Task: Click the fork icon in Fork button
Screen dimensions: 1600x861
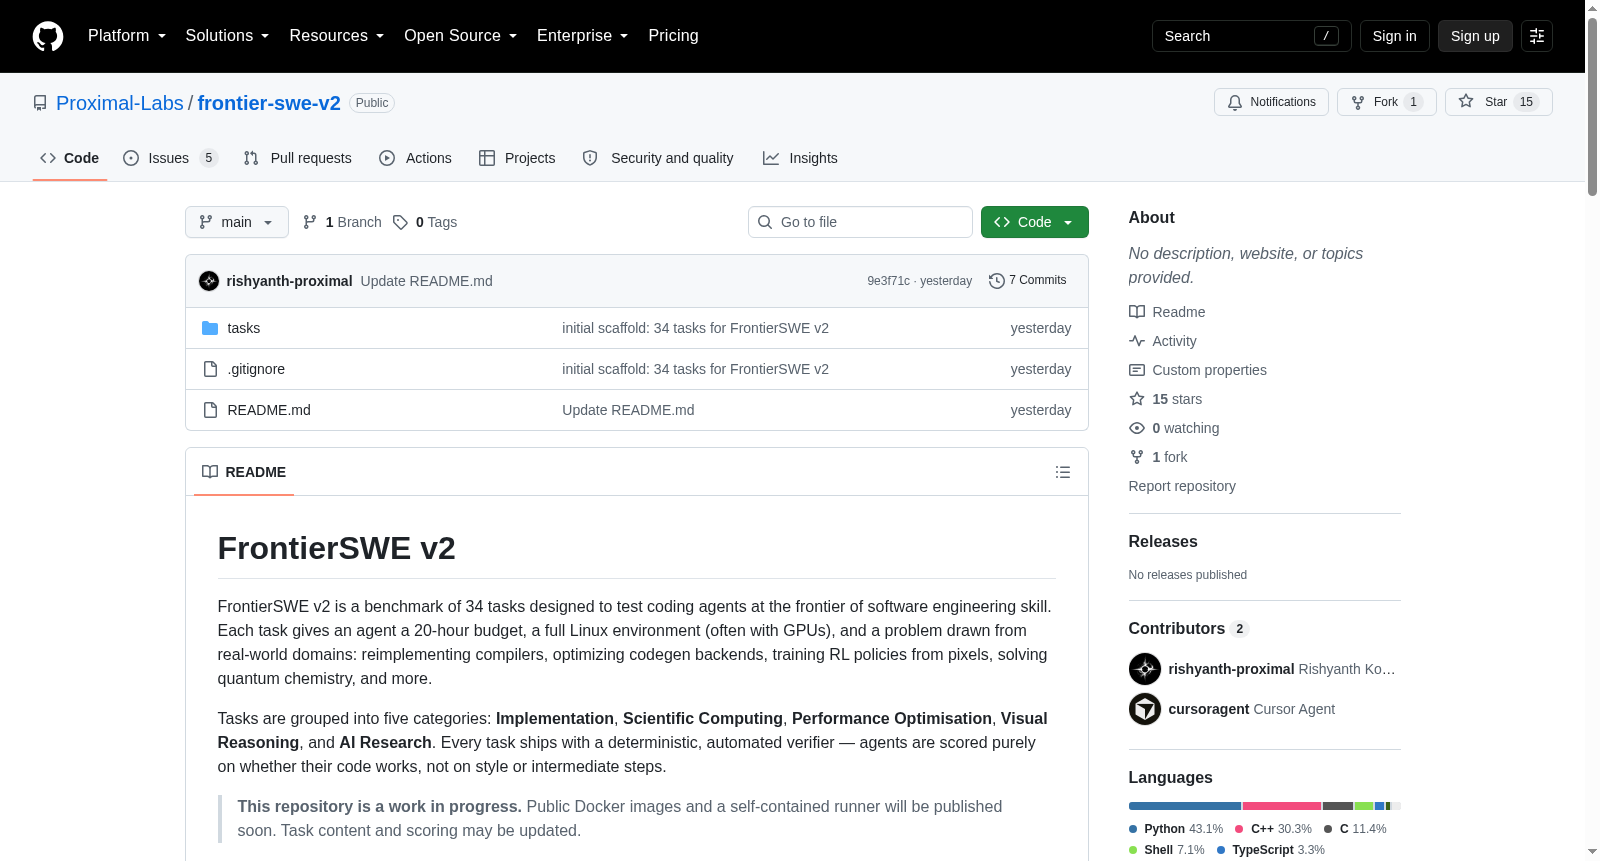Action: [x=1358, y=102]
